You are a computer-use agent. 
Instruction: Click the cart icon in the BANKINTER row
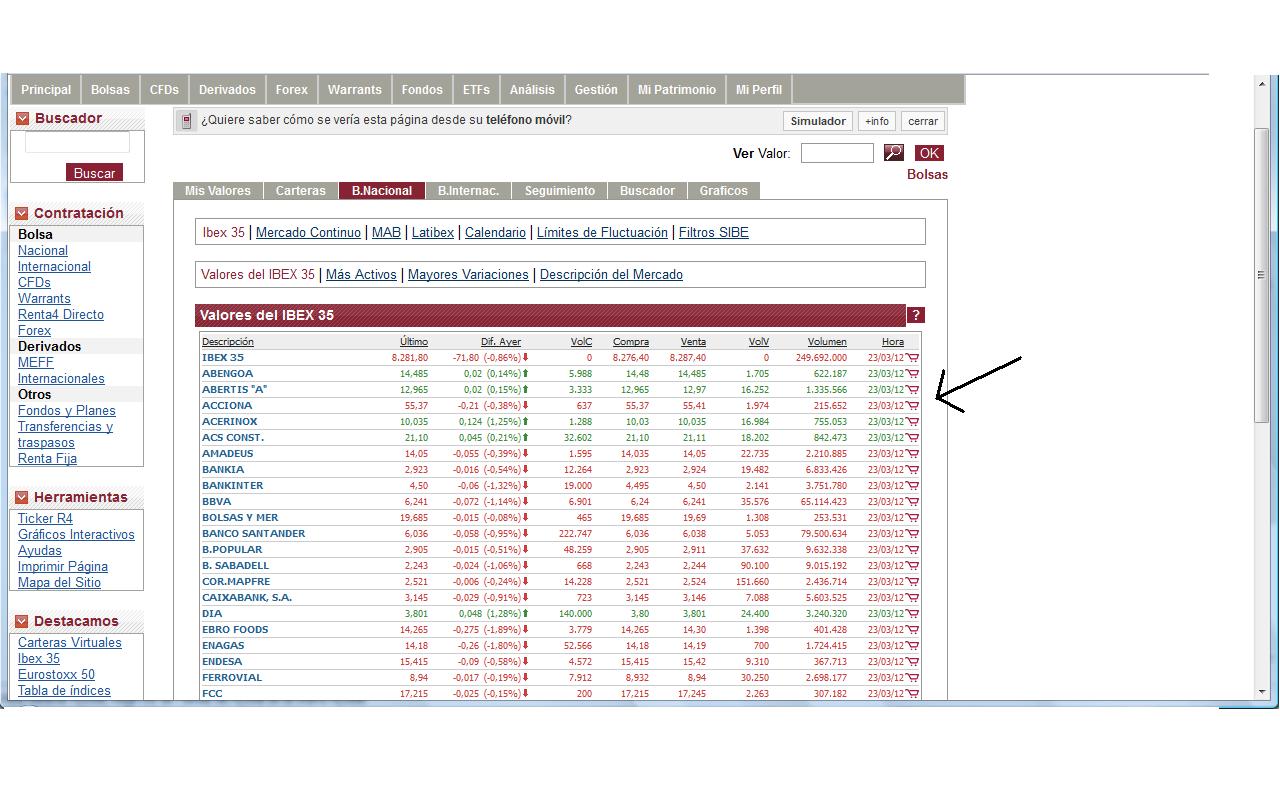(x=913, y=486)
